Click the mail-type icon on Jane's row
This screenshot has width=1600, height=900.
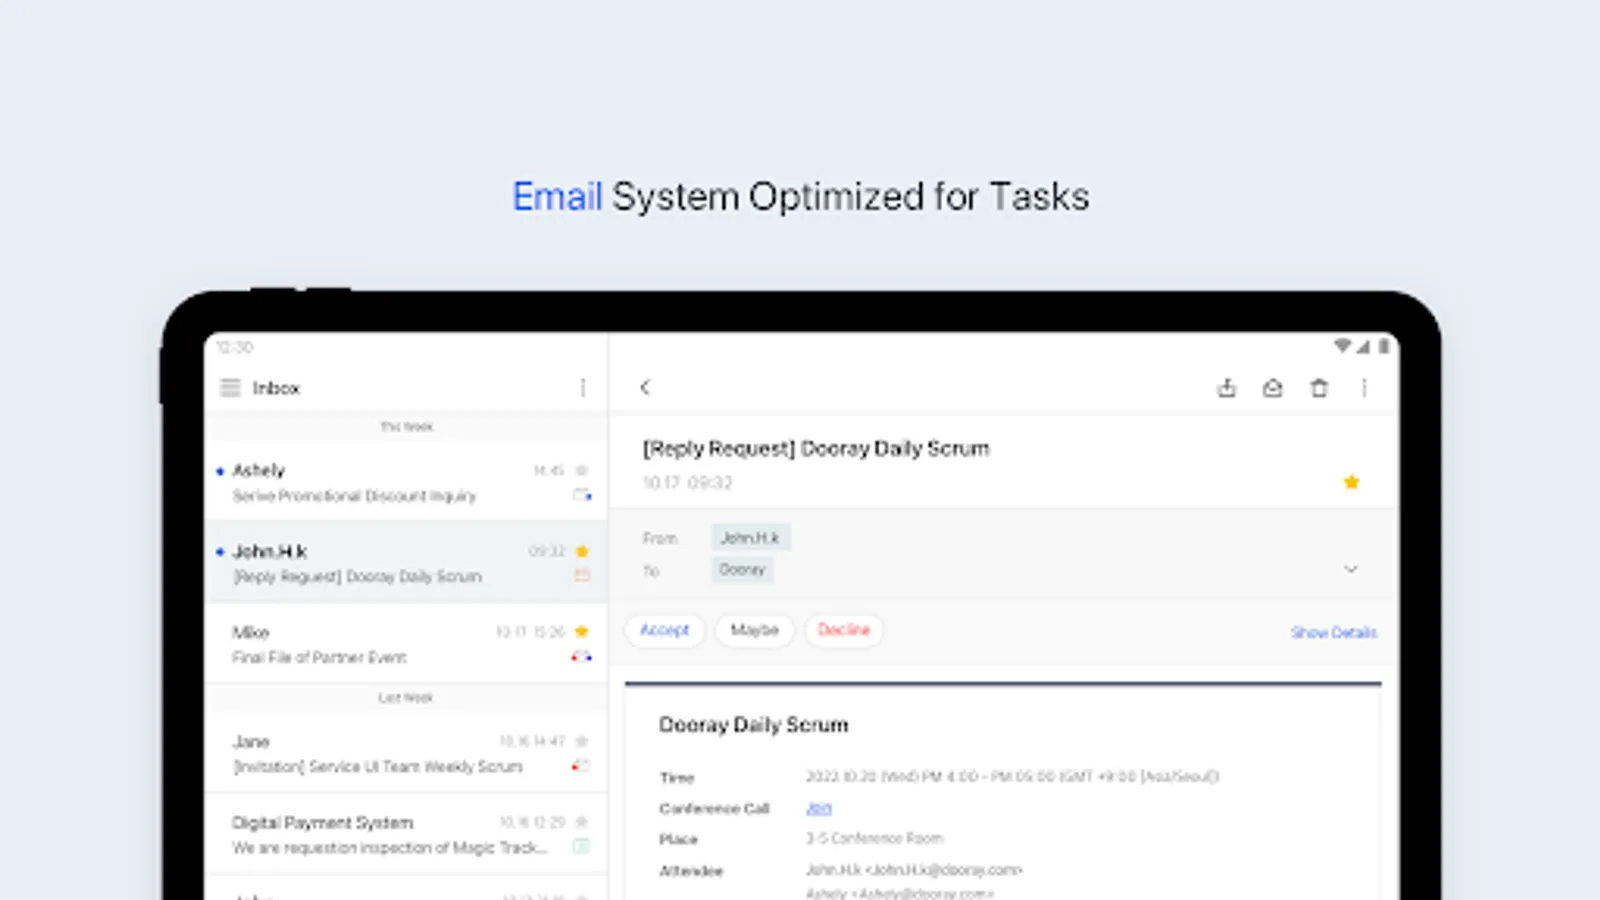(581, 766)
